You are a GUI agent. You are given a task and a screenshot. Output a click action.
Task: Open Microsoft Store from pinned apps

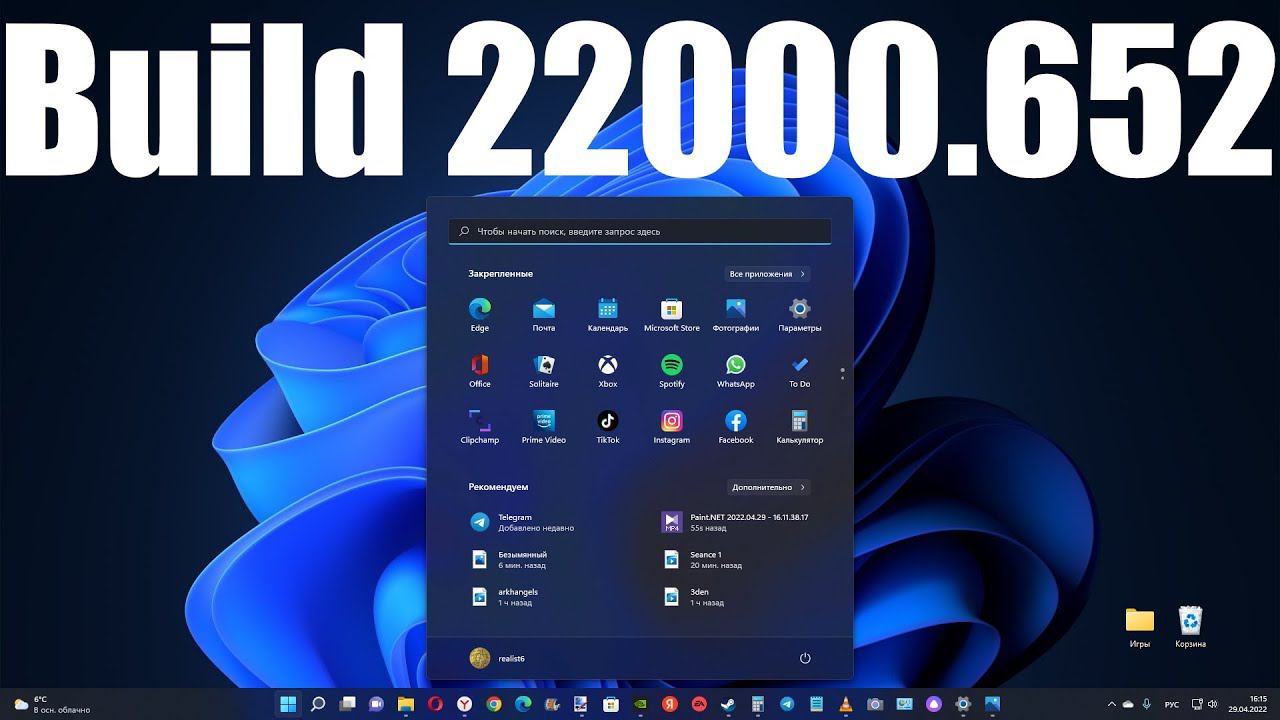click(672, 314)
